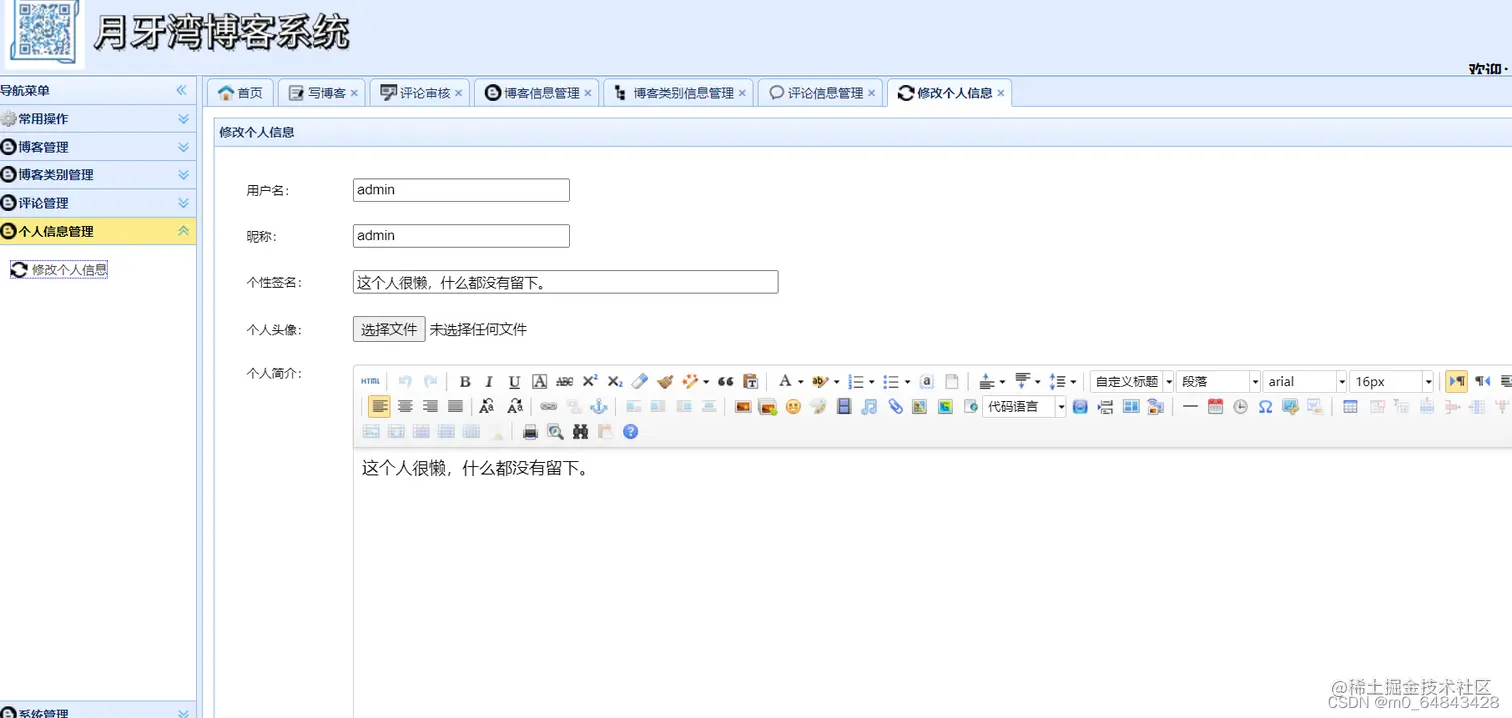Activate format painter brush icon
This screenshot has height=718, width=1512.
(x=665, y=382)
